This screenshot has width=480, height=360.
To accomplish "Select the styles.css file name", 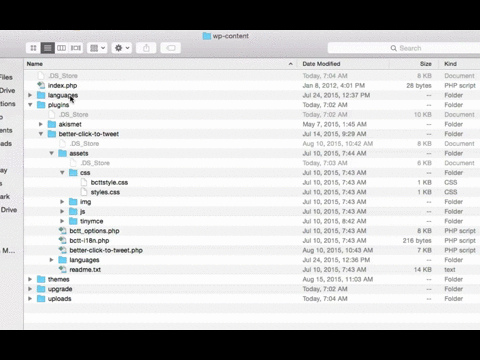I will point(105,192).
